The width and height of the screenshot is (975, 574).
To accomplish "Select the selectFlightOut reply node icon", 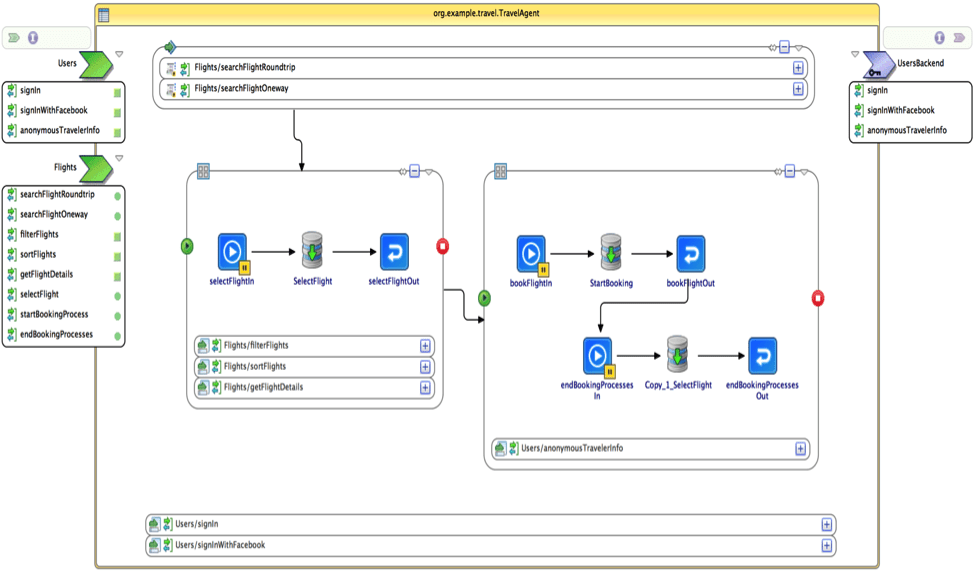I will pos(394,252).
